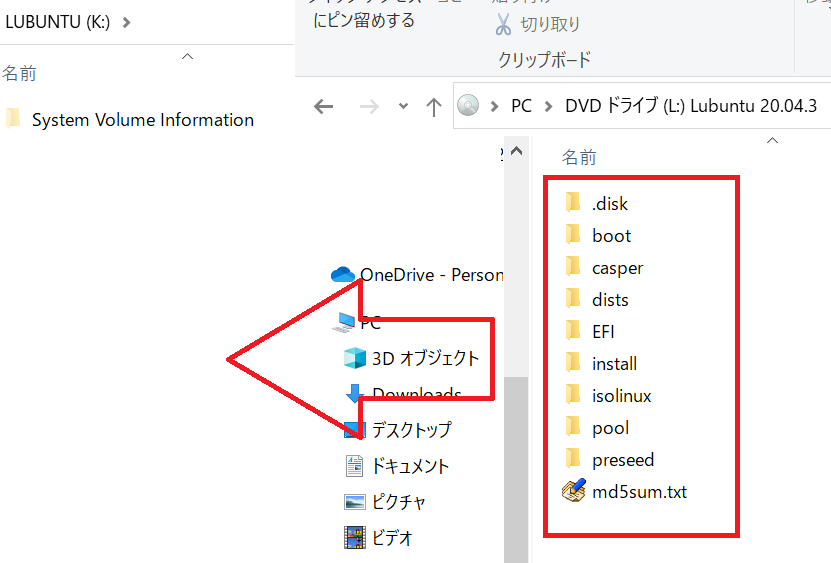This screenshot has width=831, height=563.
Task: Open ドキュメント in navigation pane
Action: tap(410, 466)
